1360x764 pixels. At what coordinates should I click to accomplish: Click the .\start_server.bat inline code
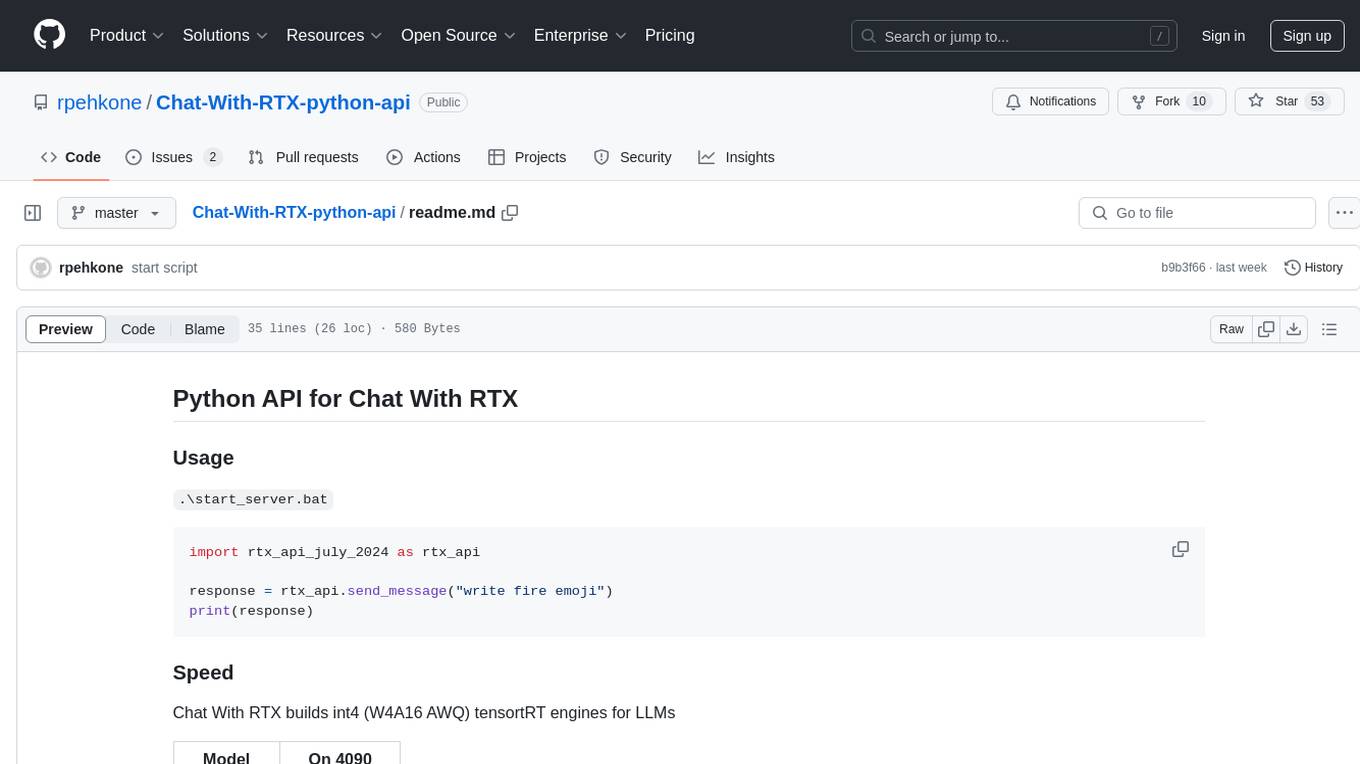tap(253, 499)
